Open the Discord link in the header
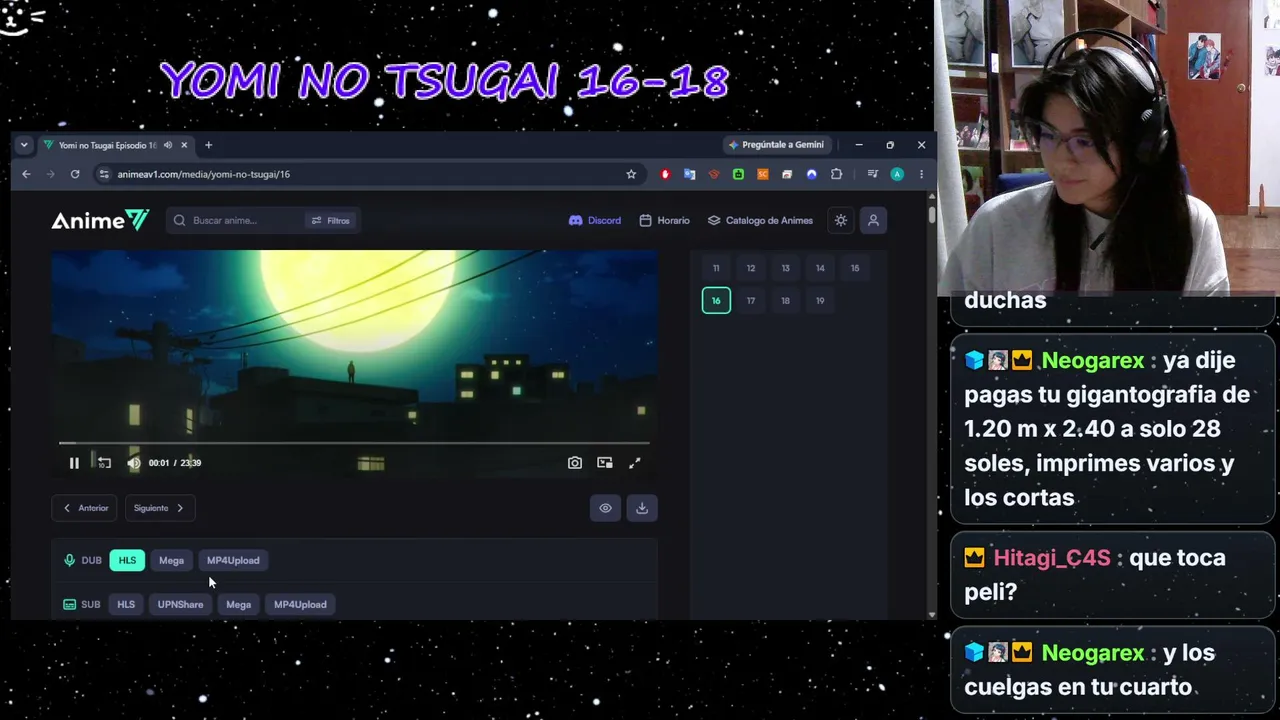This screenshot has width=1280, height=720. tap(595, 220)
